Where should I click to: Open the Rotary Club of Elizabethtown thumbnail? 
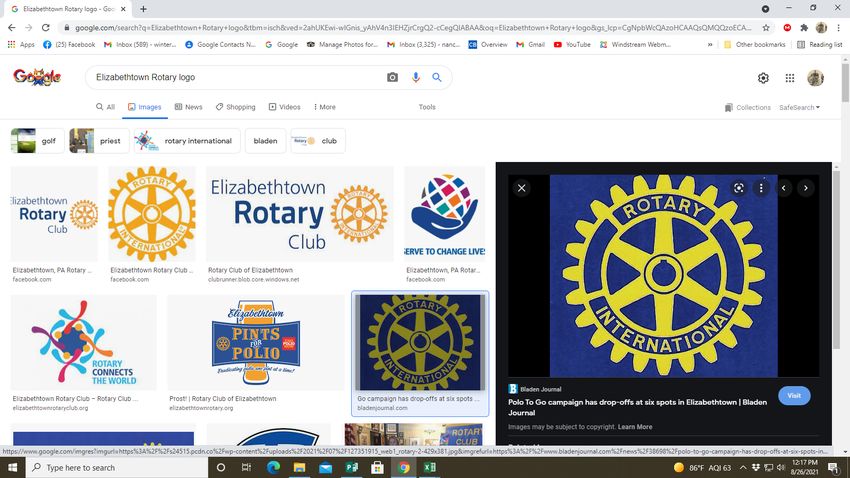[300, 214]
